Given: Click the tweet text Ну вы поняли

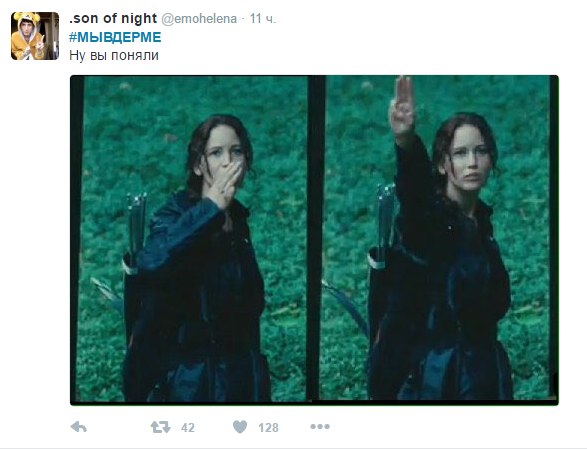Looking at the screenshot, I should pyautogui.click(x=114, y=55).
